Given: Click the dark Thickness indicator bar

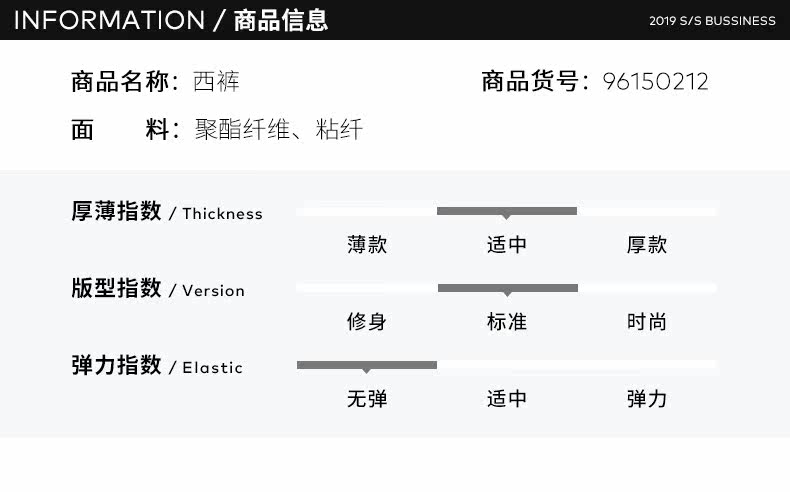Looking at the screenshot, I should [506, 210].
